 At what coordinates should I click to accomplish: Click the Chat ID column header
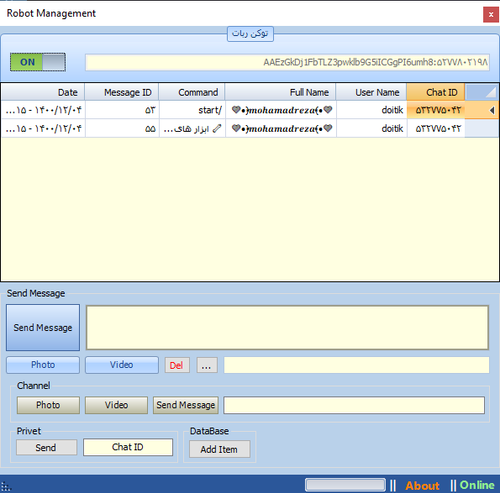[x=436, y=92]
